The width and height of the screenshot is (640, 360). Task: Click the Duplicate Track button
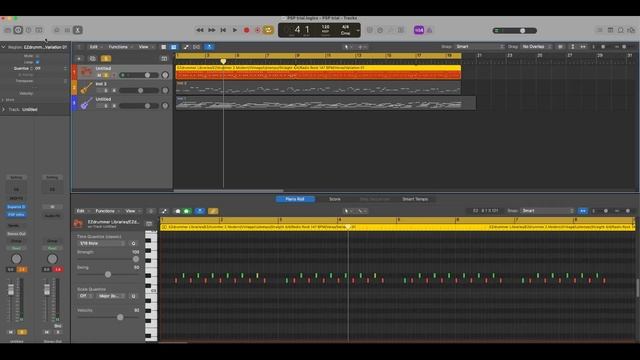(x=92, y=58)
